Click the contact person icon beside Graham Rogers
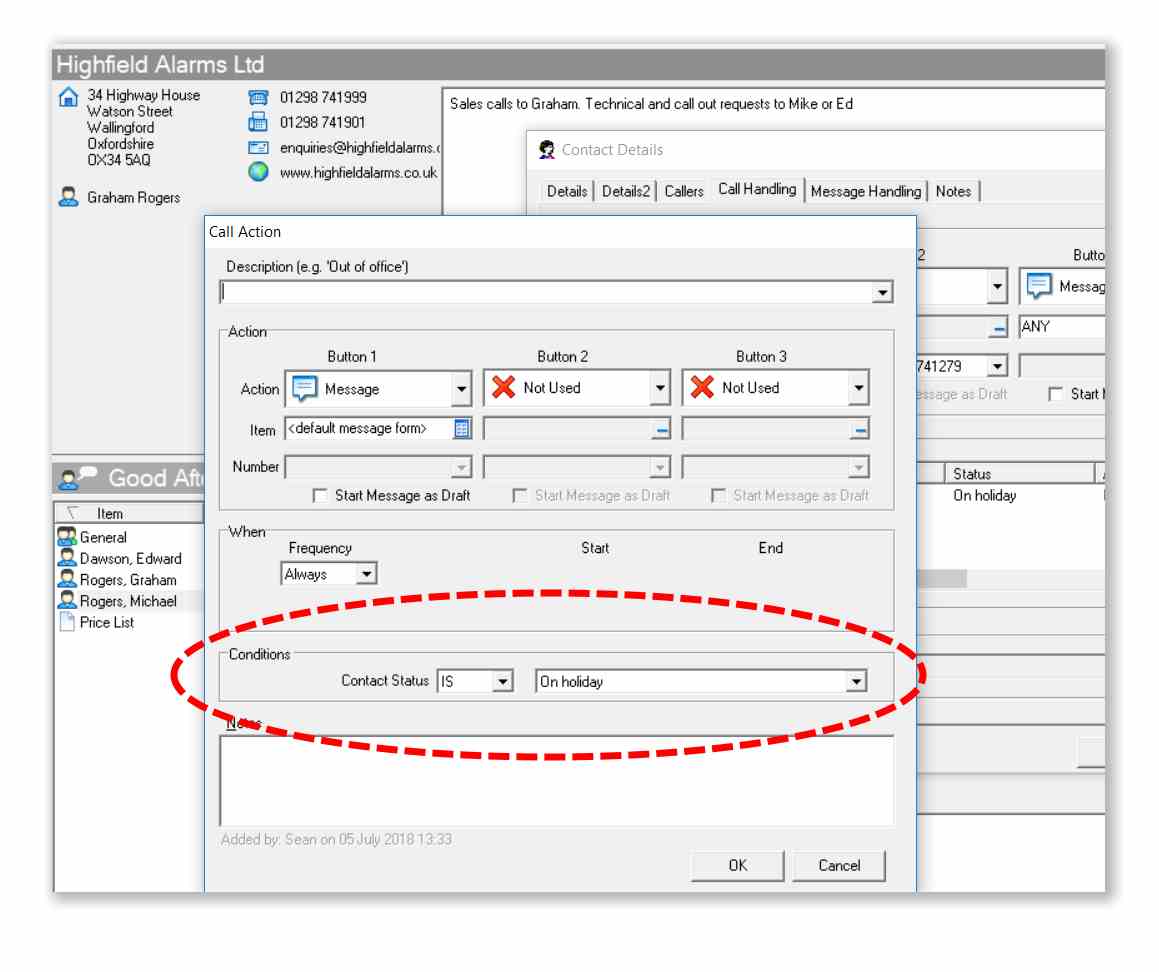 (x=68, y=197)
